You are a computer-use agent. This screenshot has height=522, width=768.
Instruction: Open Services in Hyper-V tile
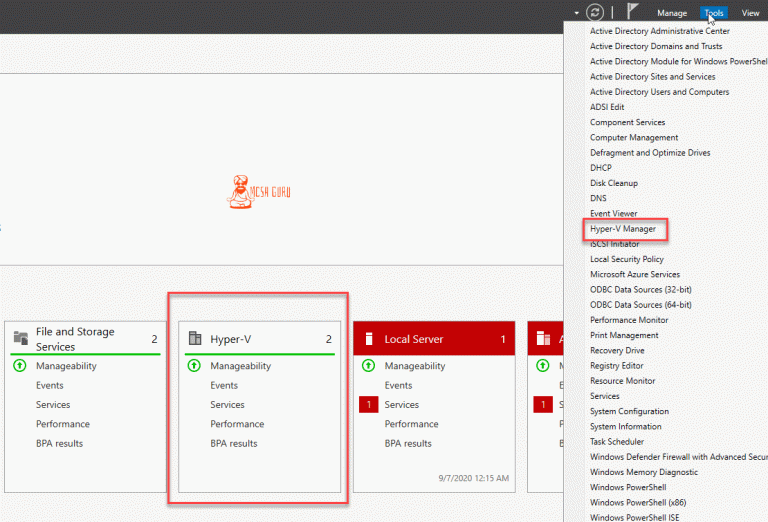[227, 404]
